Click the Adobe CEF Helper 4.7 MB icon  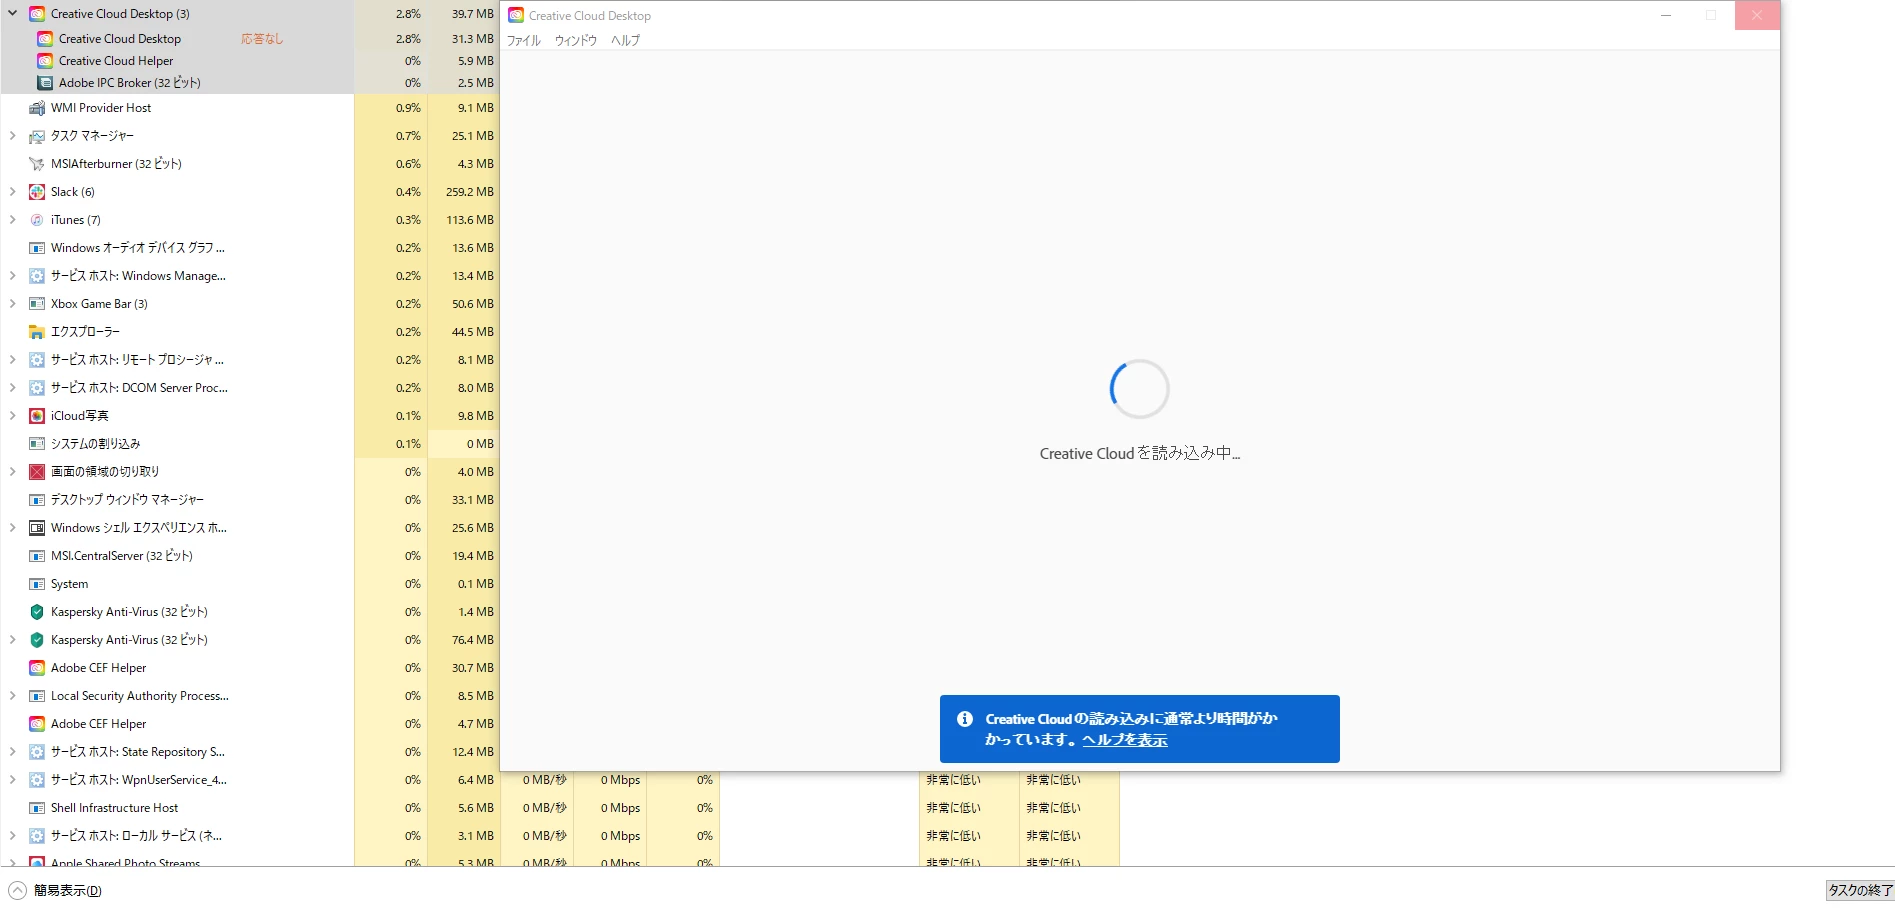[37, 724]
